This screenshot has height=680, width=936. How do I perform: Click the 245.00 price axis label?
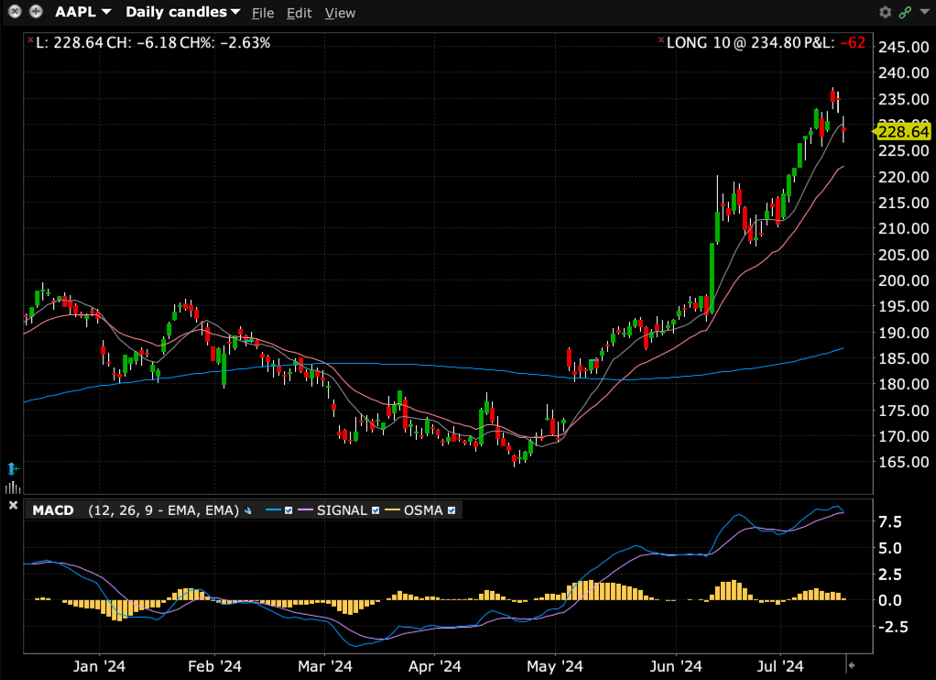[904, 47]
